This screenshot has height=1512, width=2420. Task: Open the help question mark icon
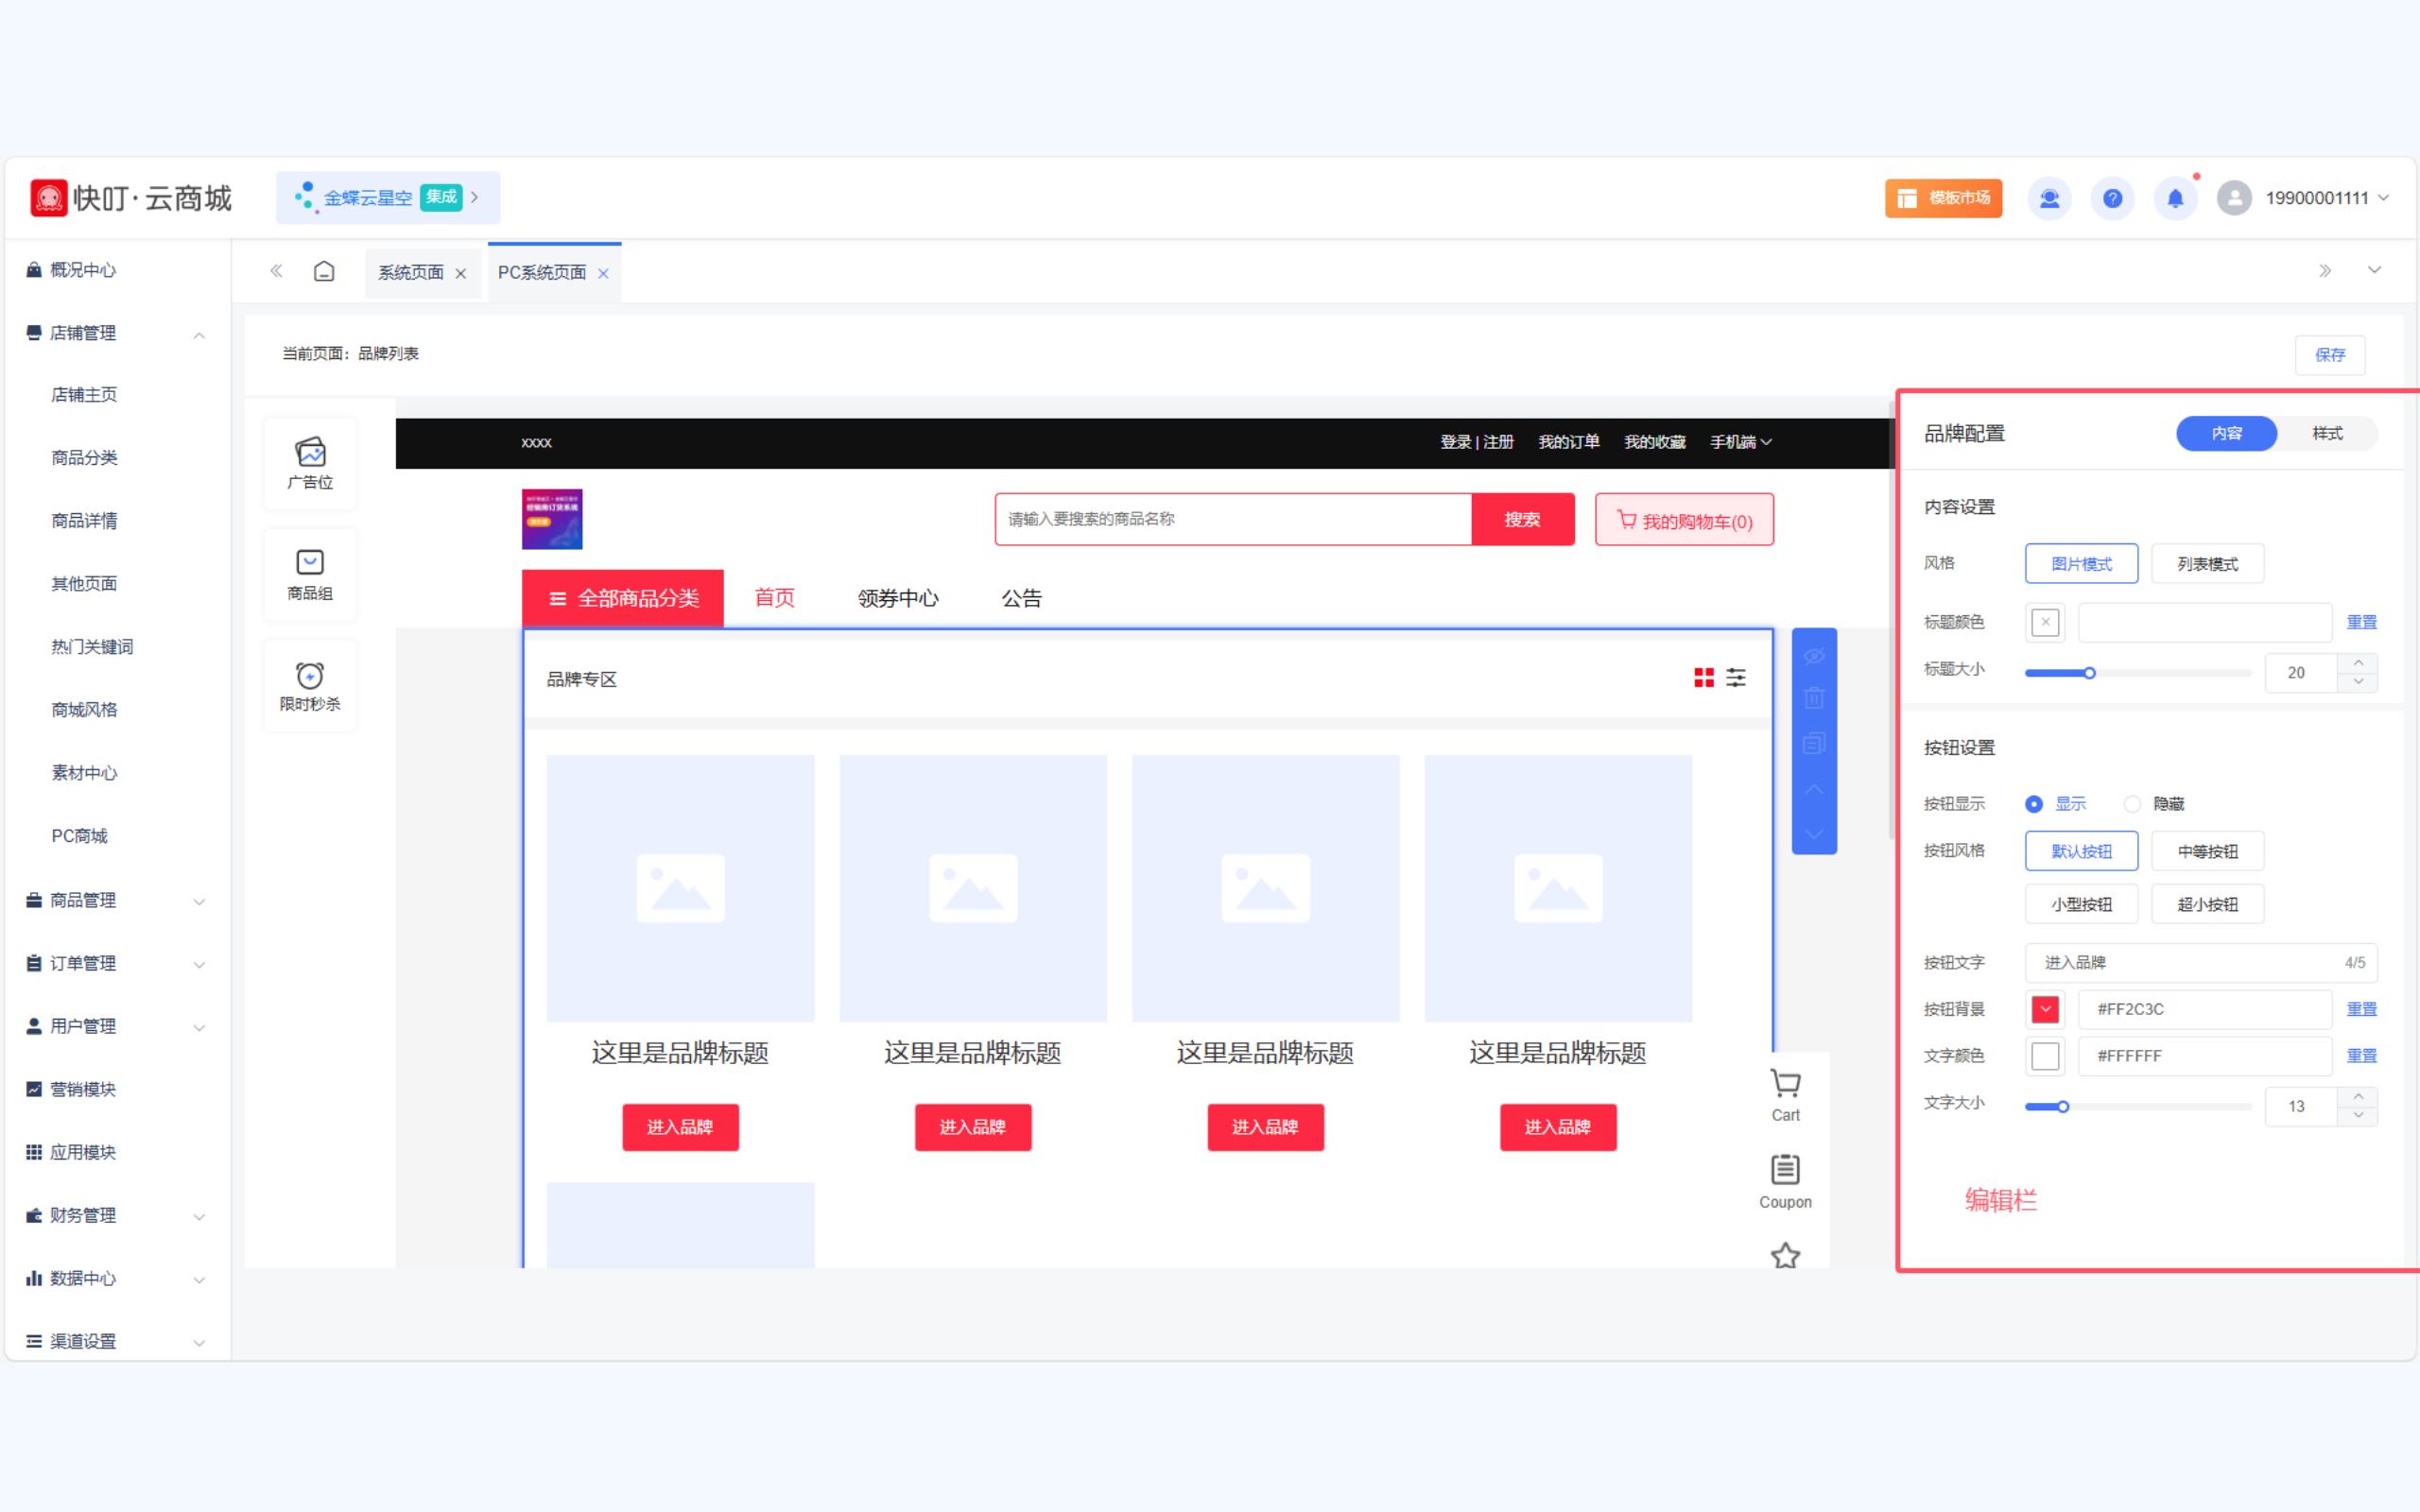coord(2112,198)
